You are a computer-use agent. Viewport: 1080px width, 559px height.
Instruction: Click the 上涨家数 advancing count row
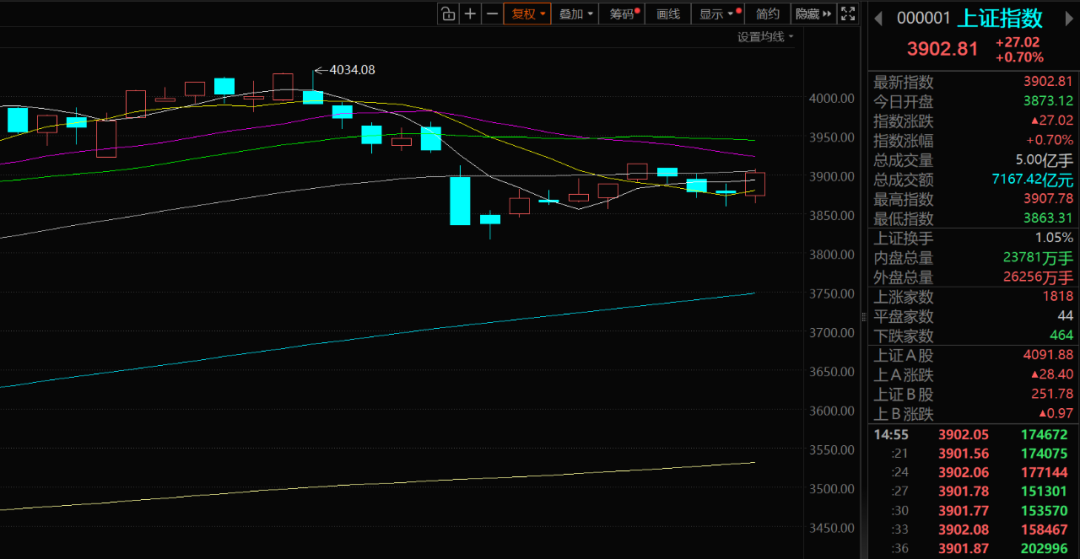[x=970, y=297]
